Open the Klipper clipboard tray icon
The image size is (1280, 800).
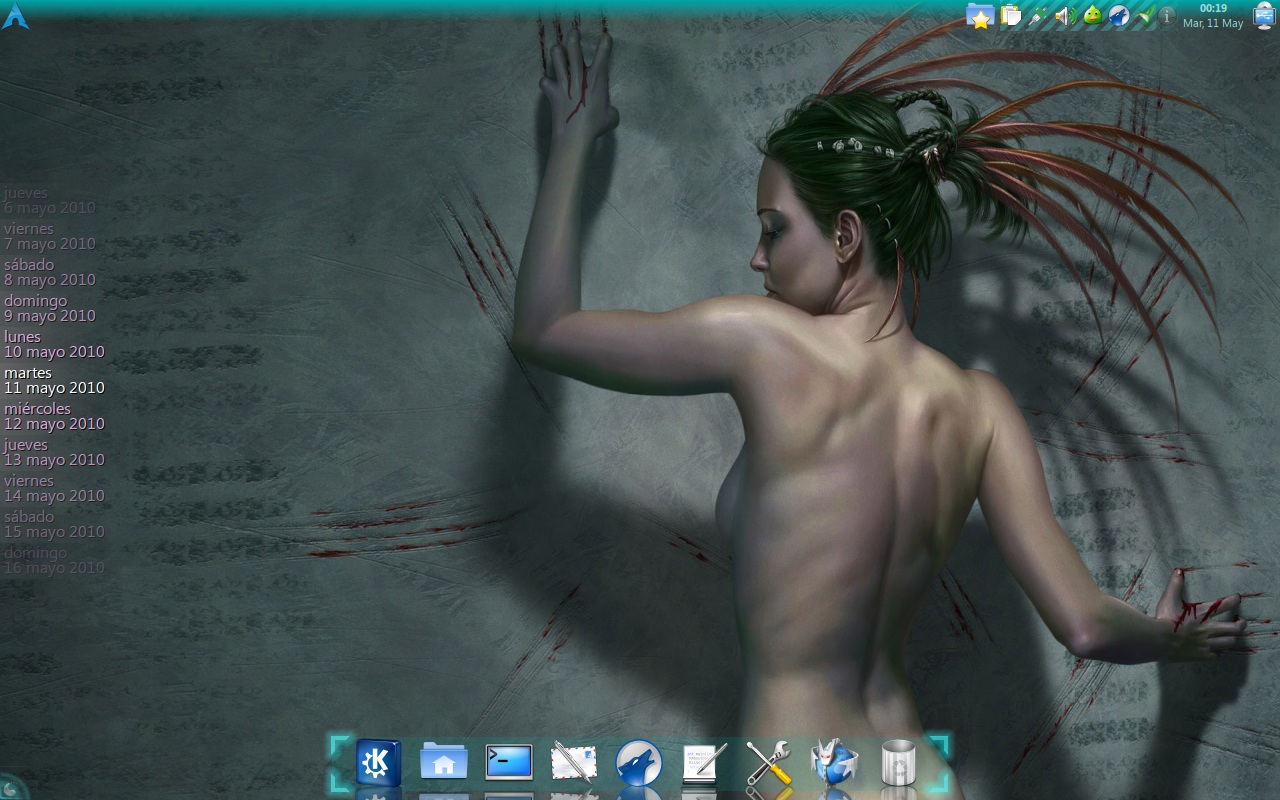click(x=1011, y=16)
